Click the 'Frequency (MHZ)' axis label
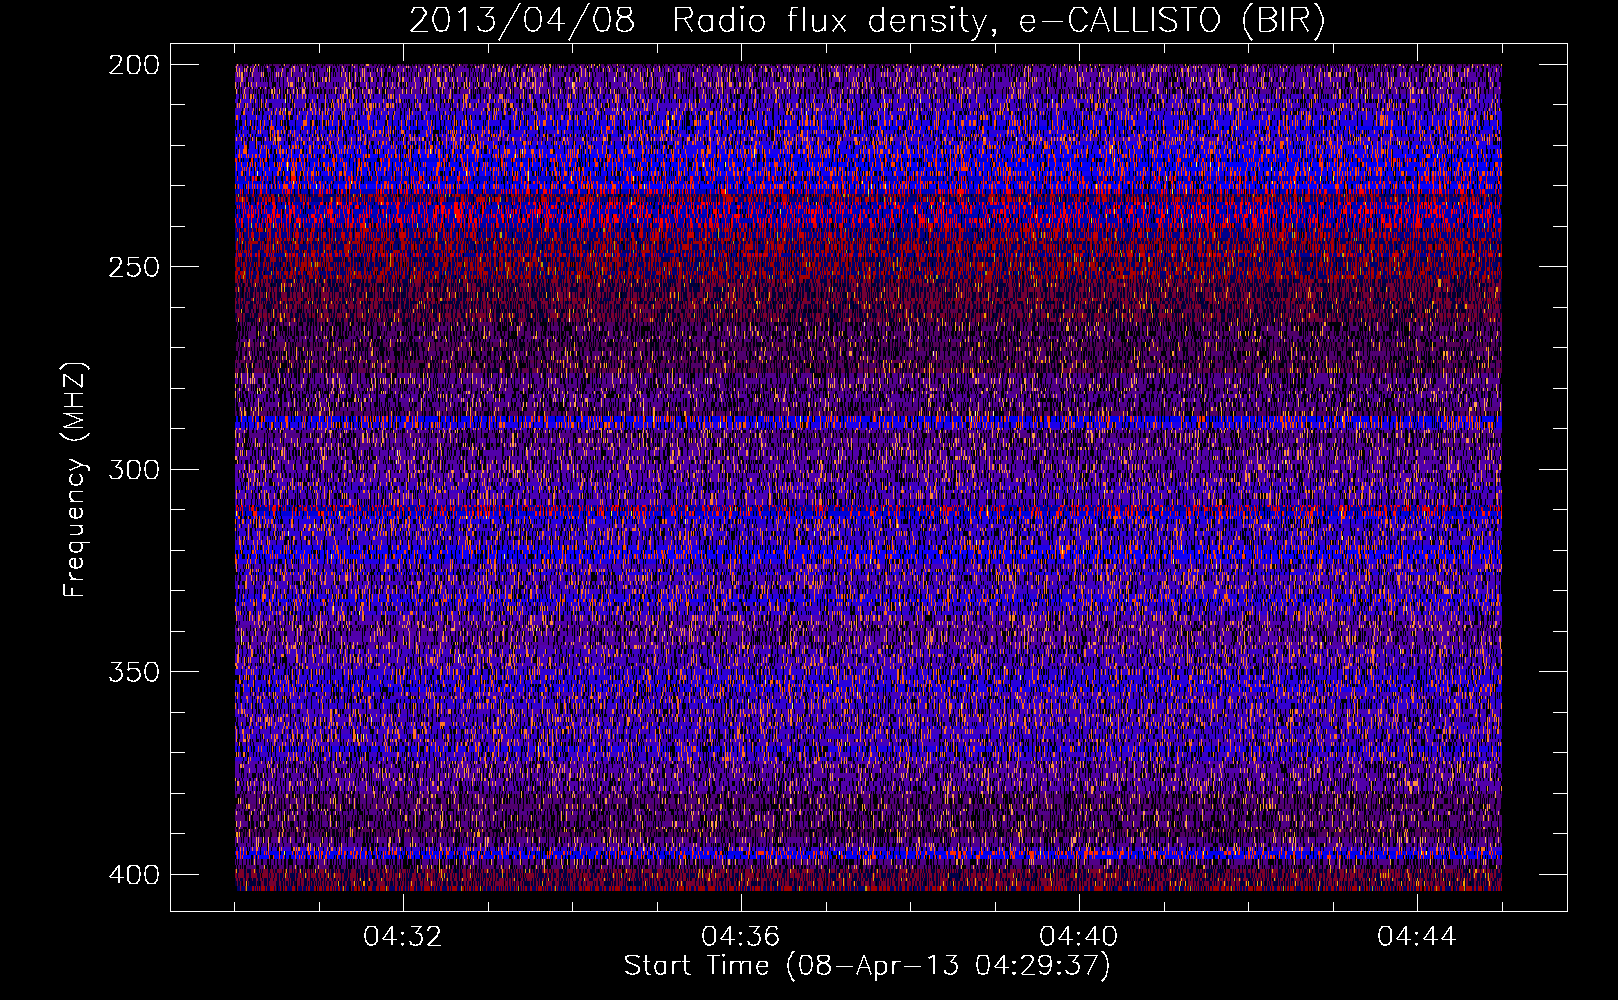This screenshot has width=1618, height=1000. [74, 480]
